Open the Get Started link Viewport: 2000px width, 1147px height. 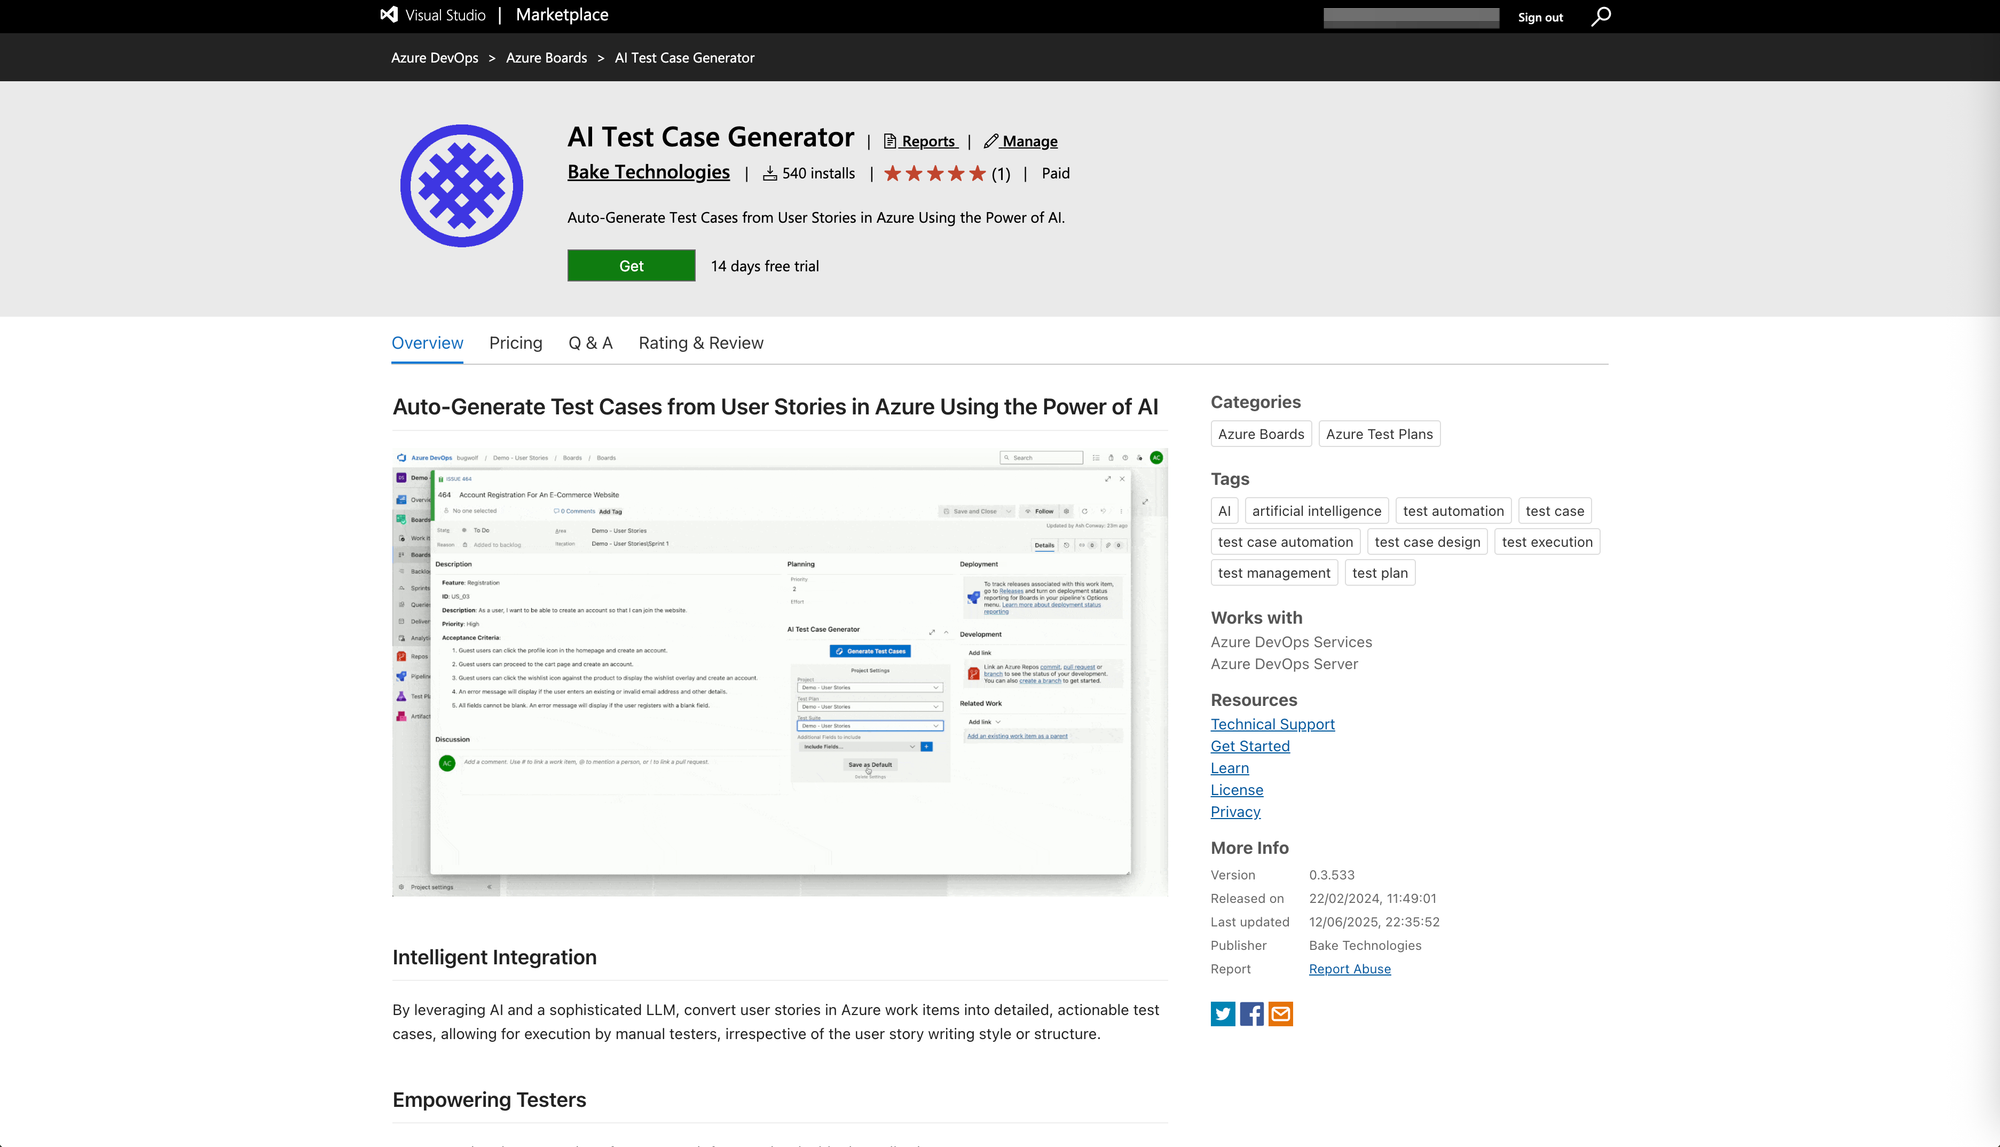coord(1250,746)
